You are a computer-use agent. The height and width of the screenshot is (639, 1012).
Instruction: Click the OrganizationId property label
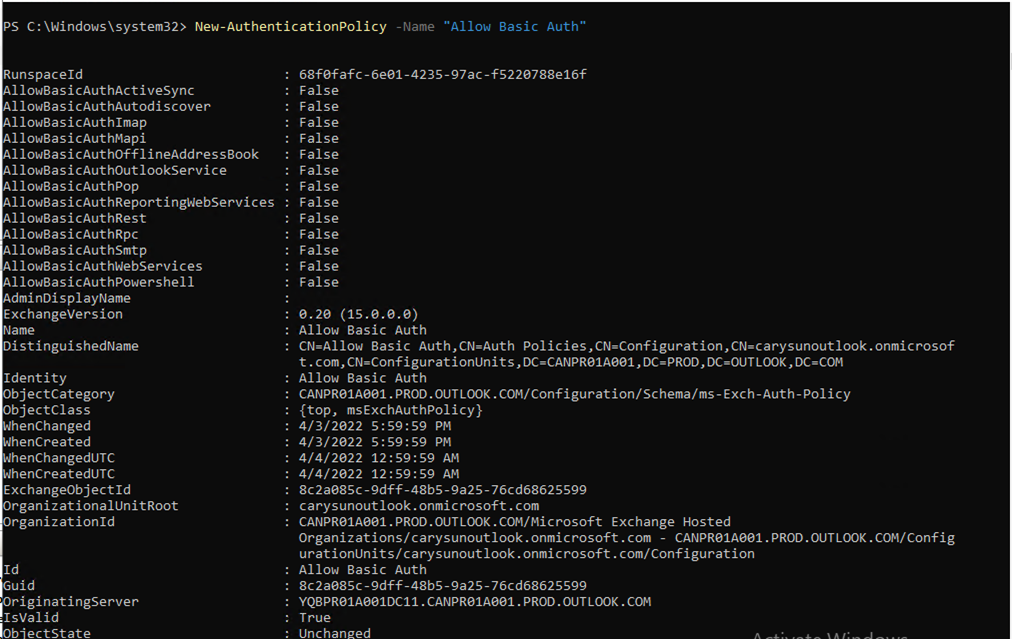point(58,523)
